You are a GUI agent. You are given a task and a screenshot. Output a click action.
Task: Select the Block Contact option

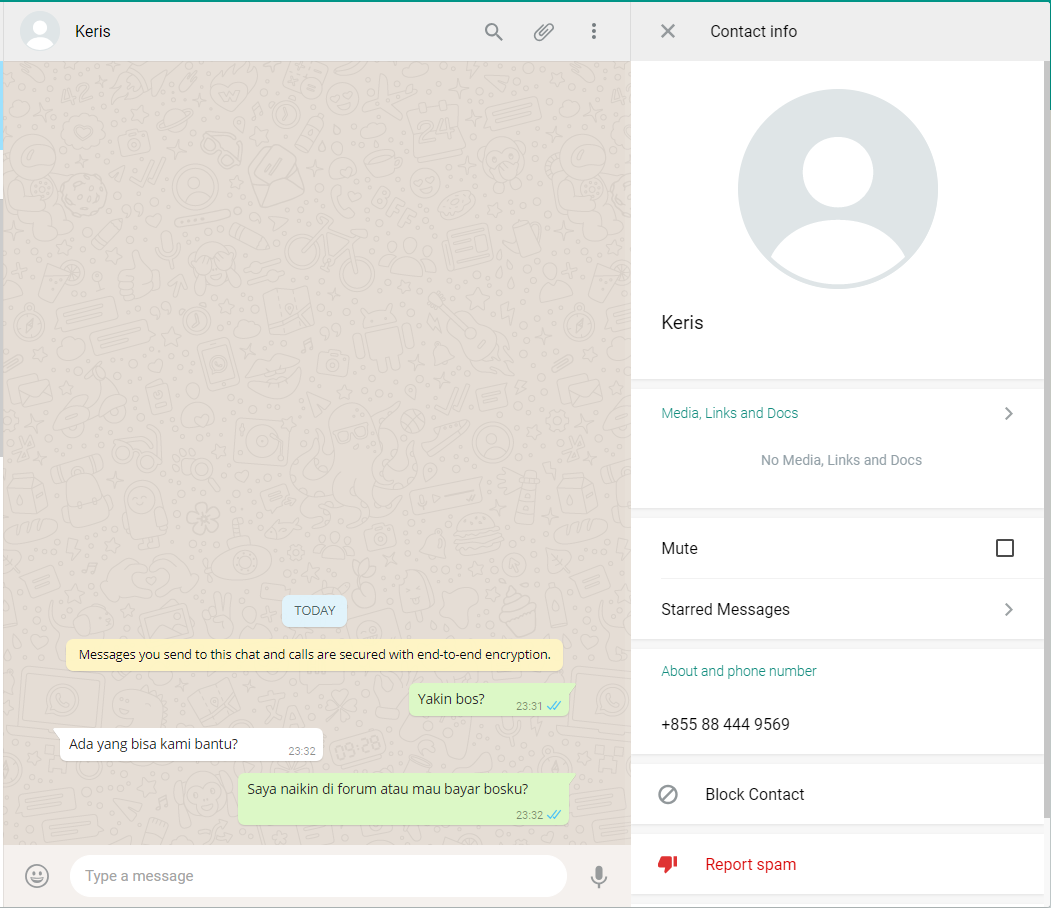(755, 794)
